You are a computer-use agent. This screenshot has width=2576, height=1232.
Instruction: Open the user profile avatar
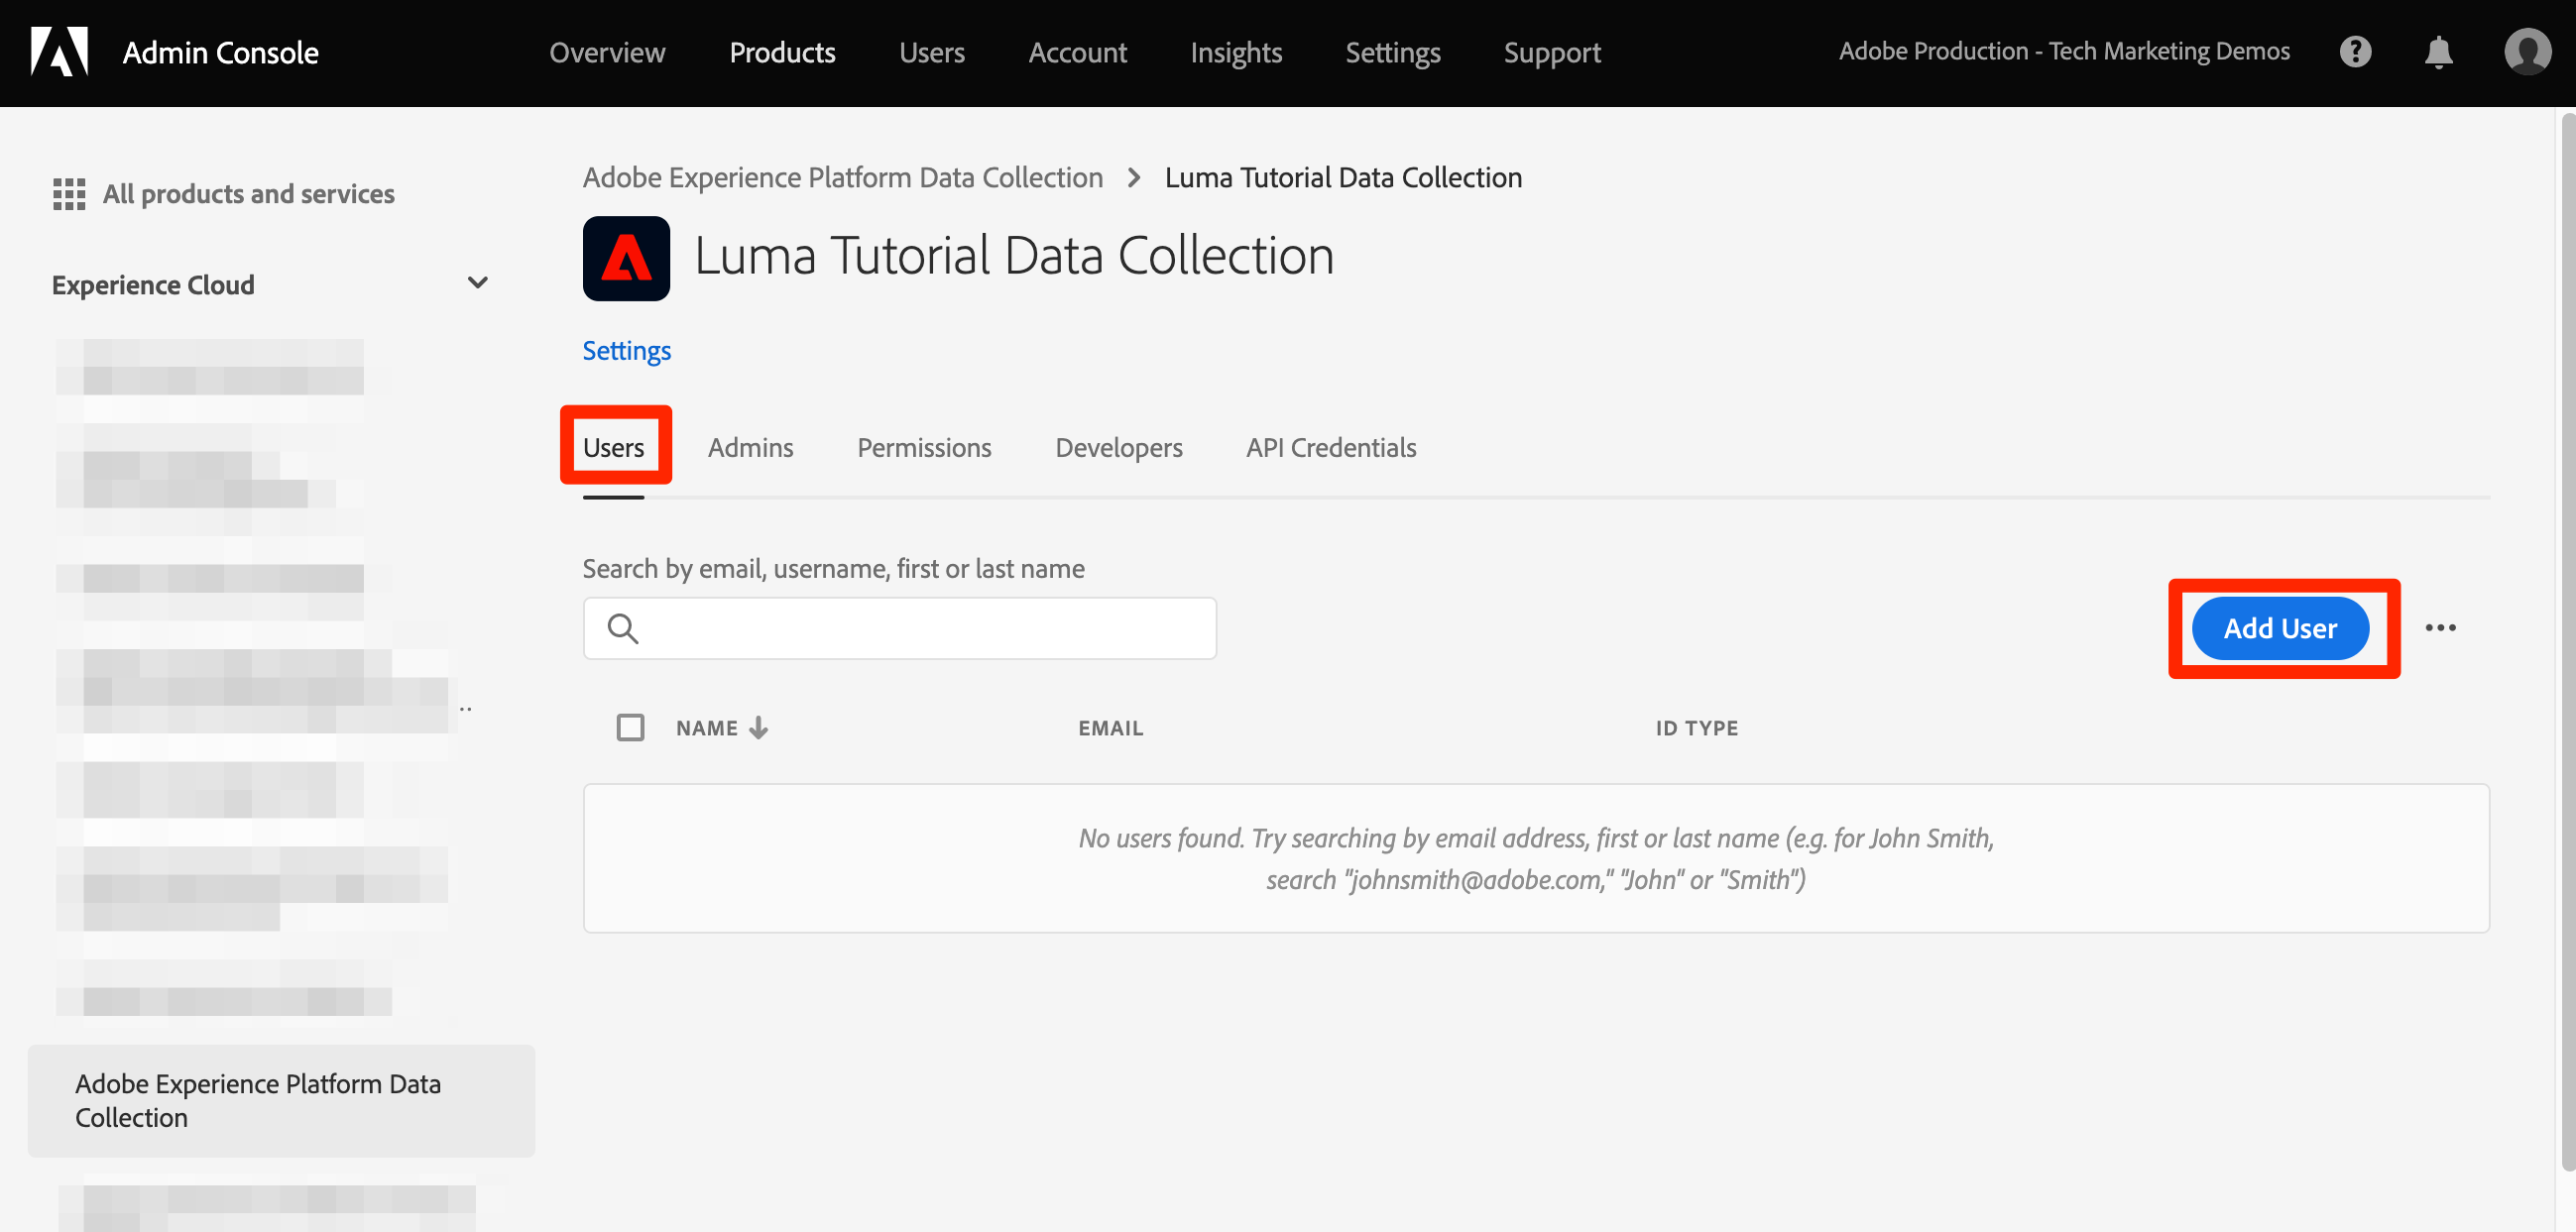2527,52
